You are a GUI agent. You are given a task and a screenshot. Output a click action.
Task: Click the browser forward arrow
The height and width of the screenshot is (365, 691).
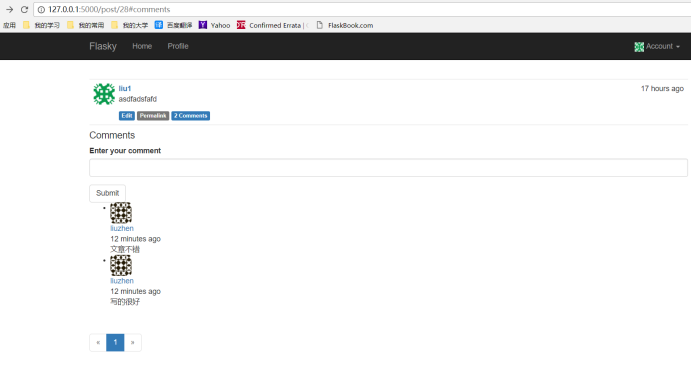(9, 9)
